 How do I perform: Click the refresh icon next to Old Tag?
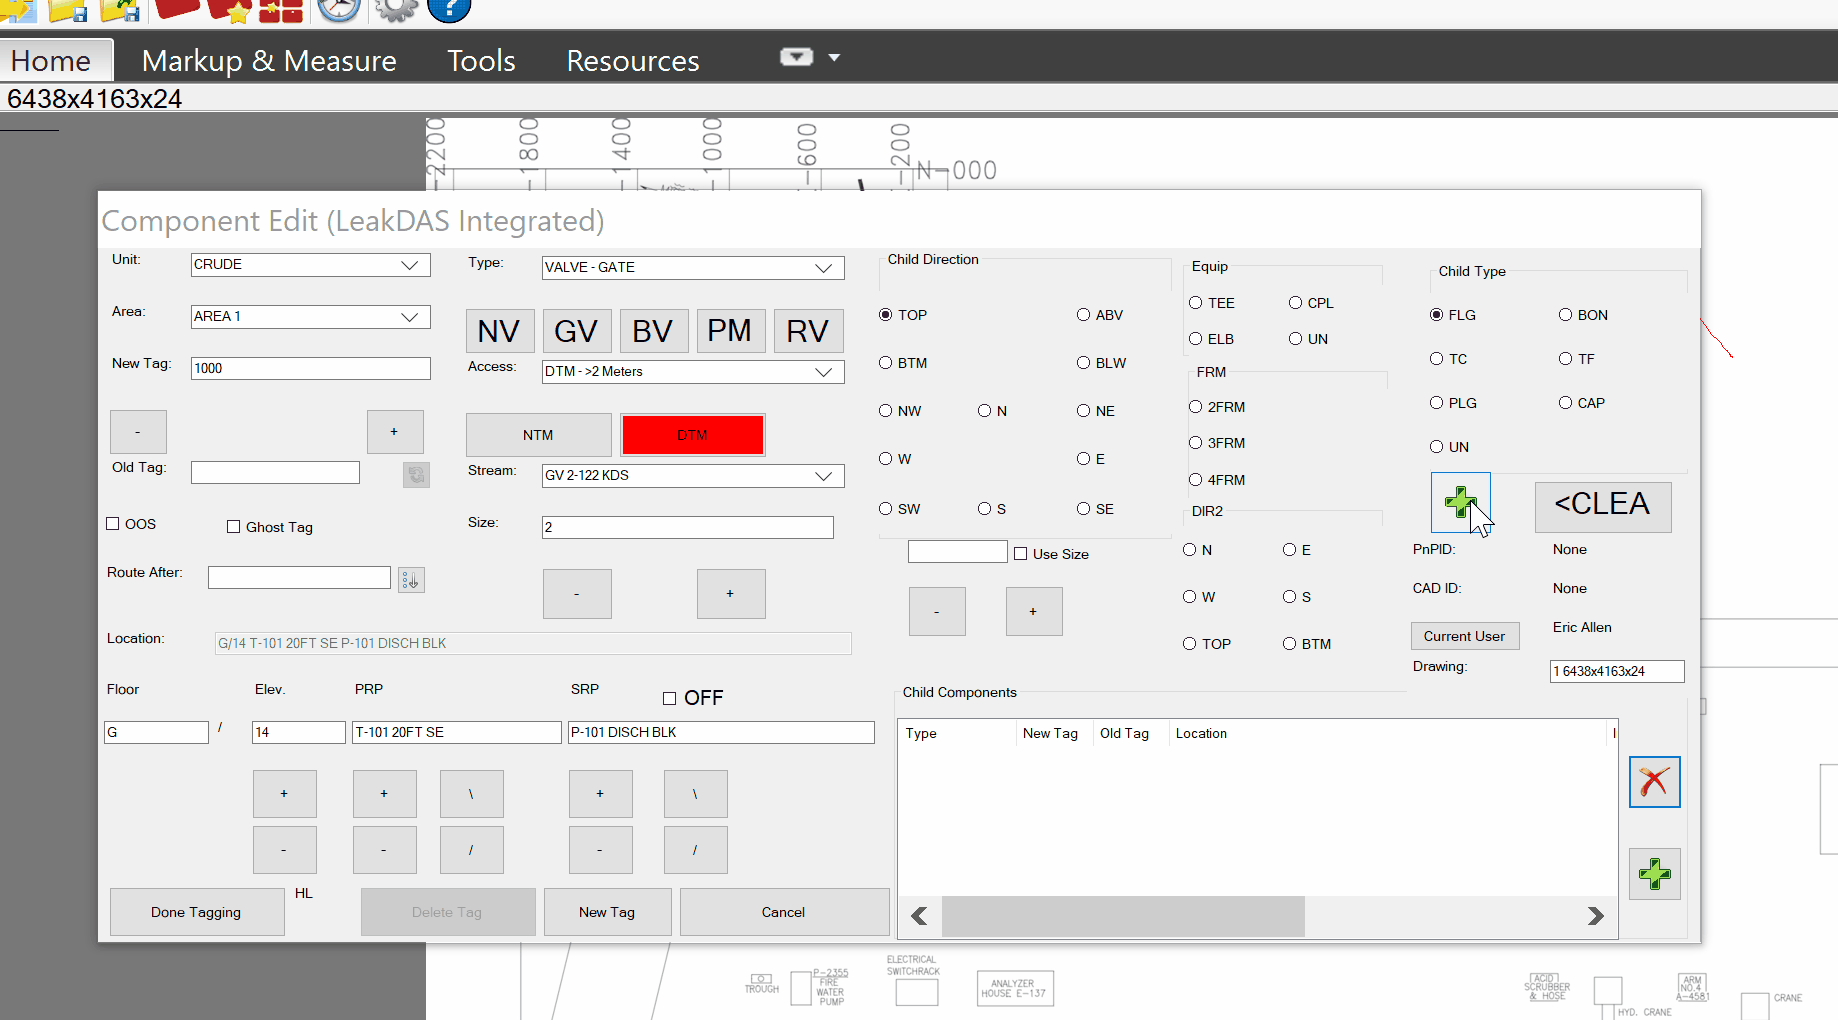coord(416,474)
